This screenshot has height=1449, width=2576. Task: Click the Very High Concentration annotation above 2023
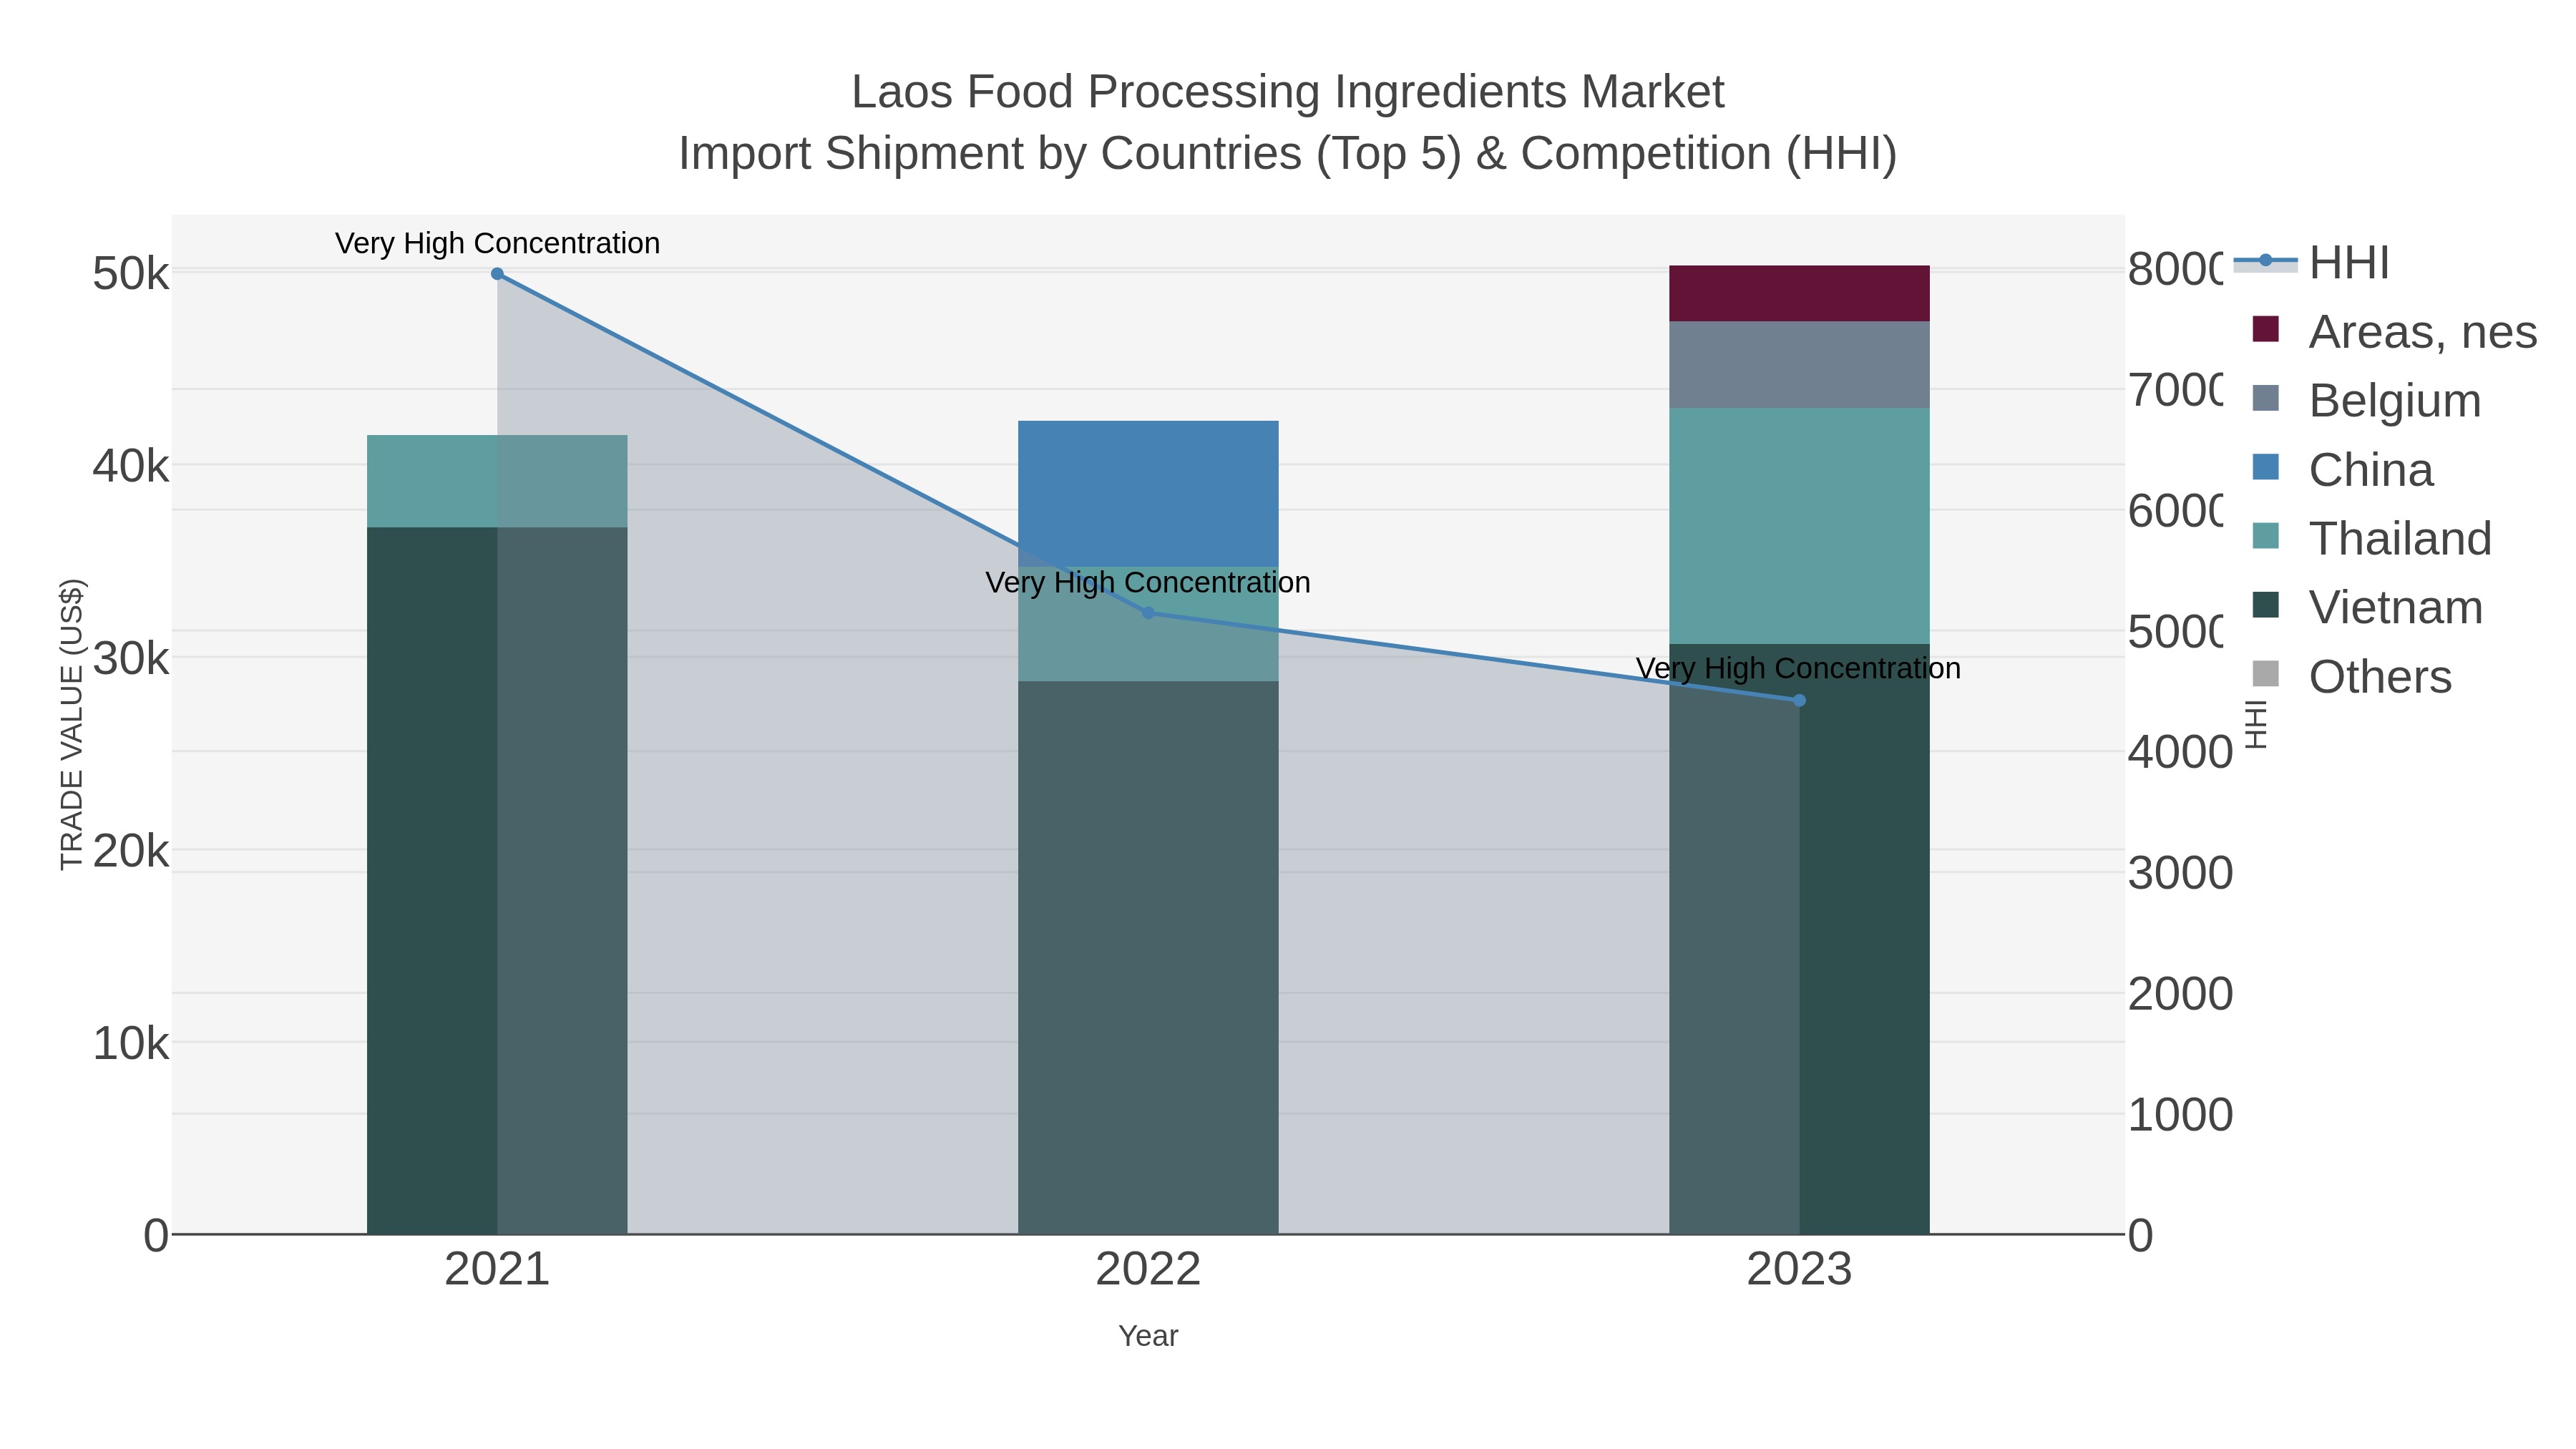coord(1798,668)
